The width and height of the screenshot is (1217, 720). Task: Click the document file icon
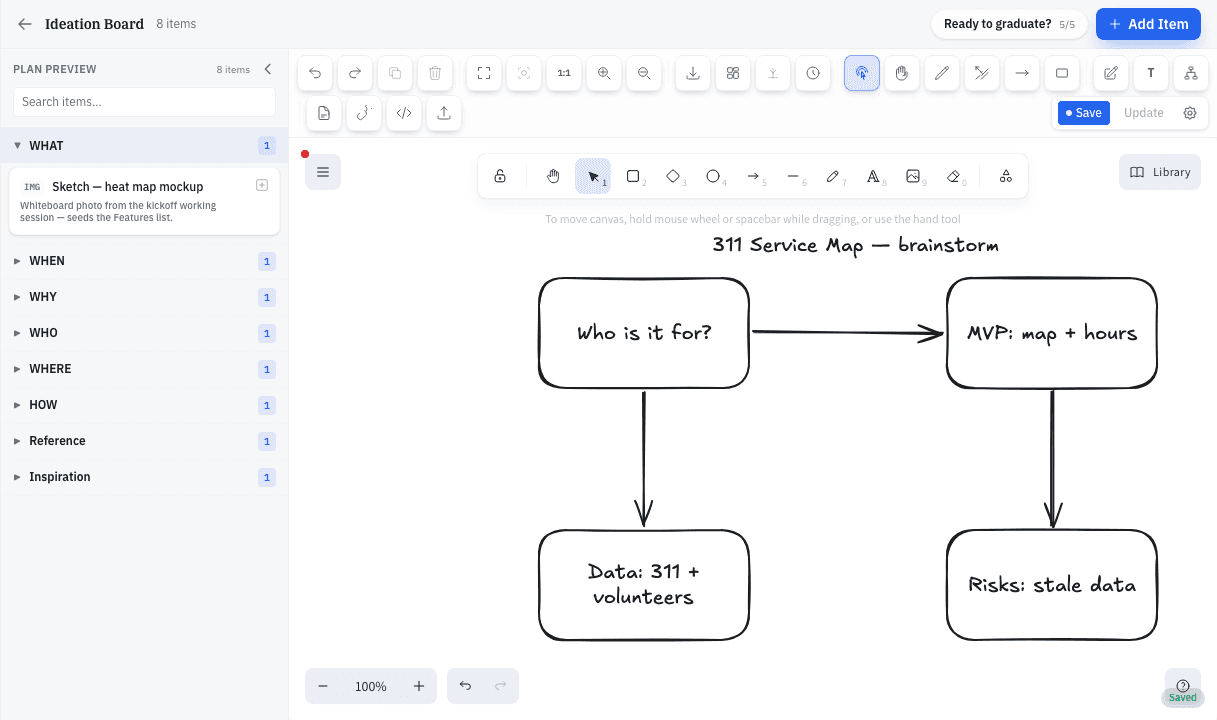tap(324, 113)
